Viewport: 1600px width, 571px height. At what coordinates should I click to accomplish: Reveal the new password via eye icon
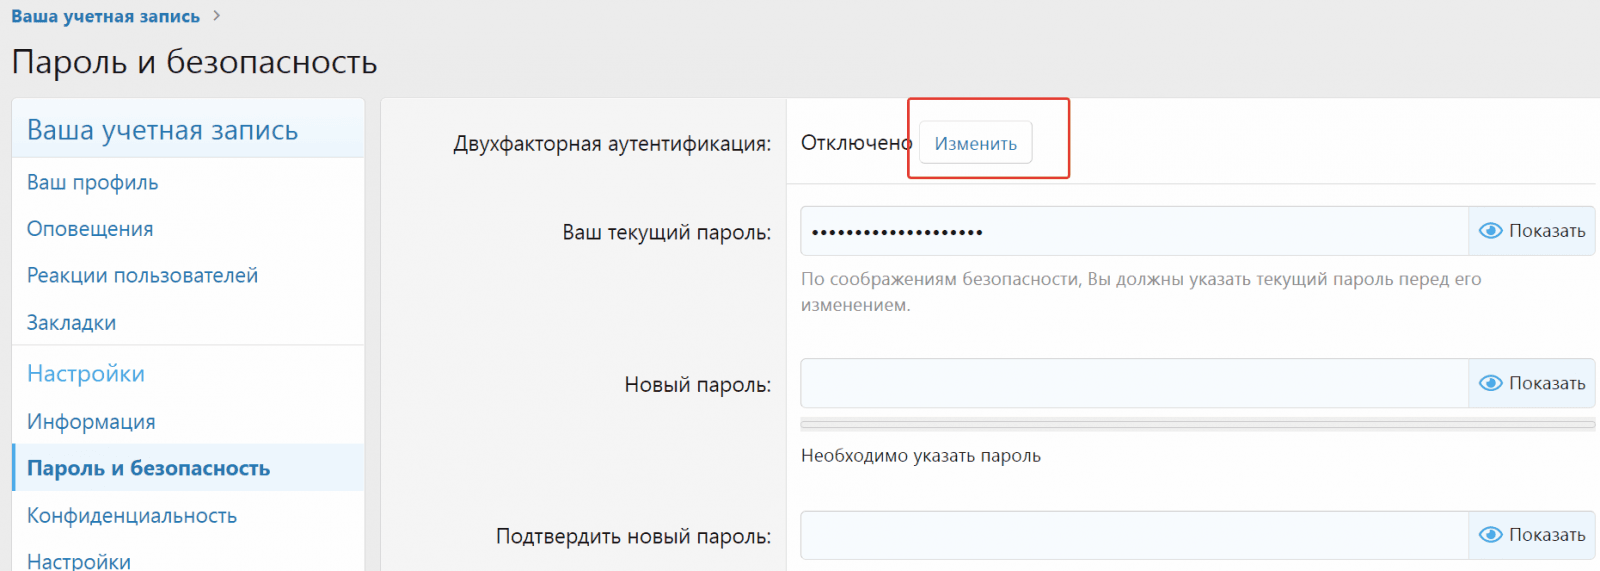1490,383
